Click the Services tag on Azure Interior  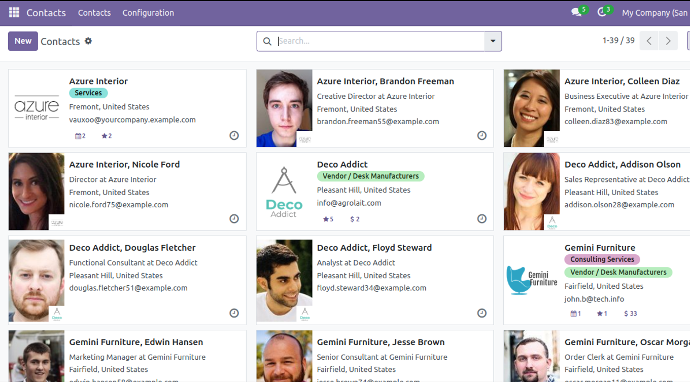pos(88,92)
